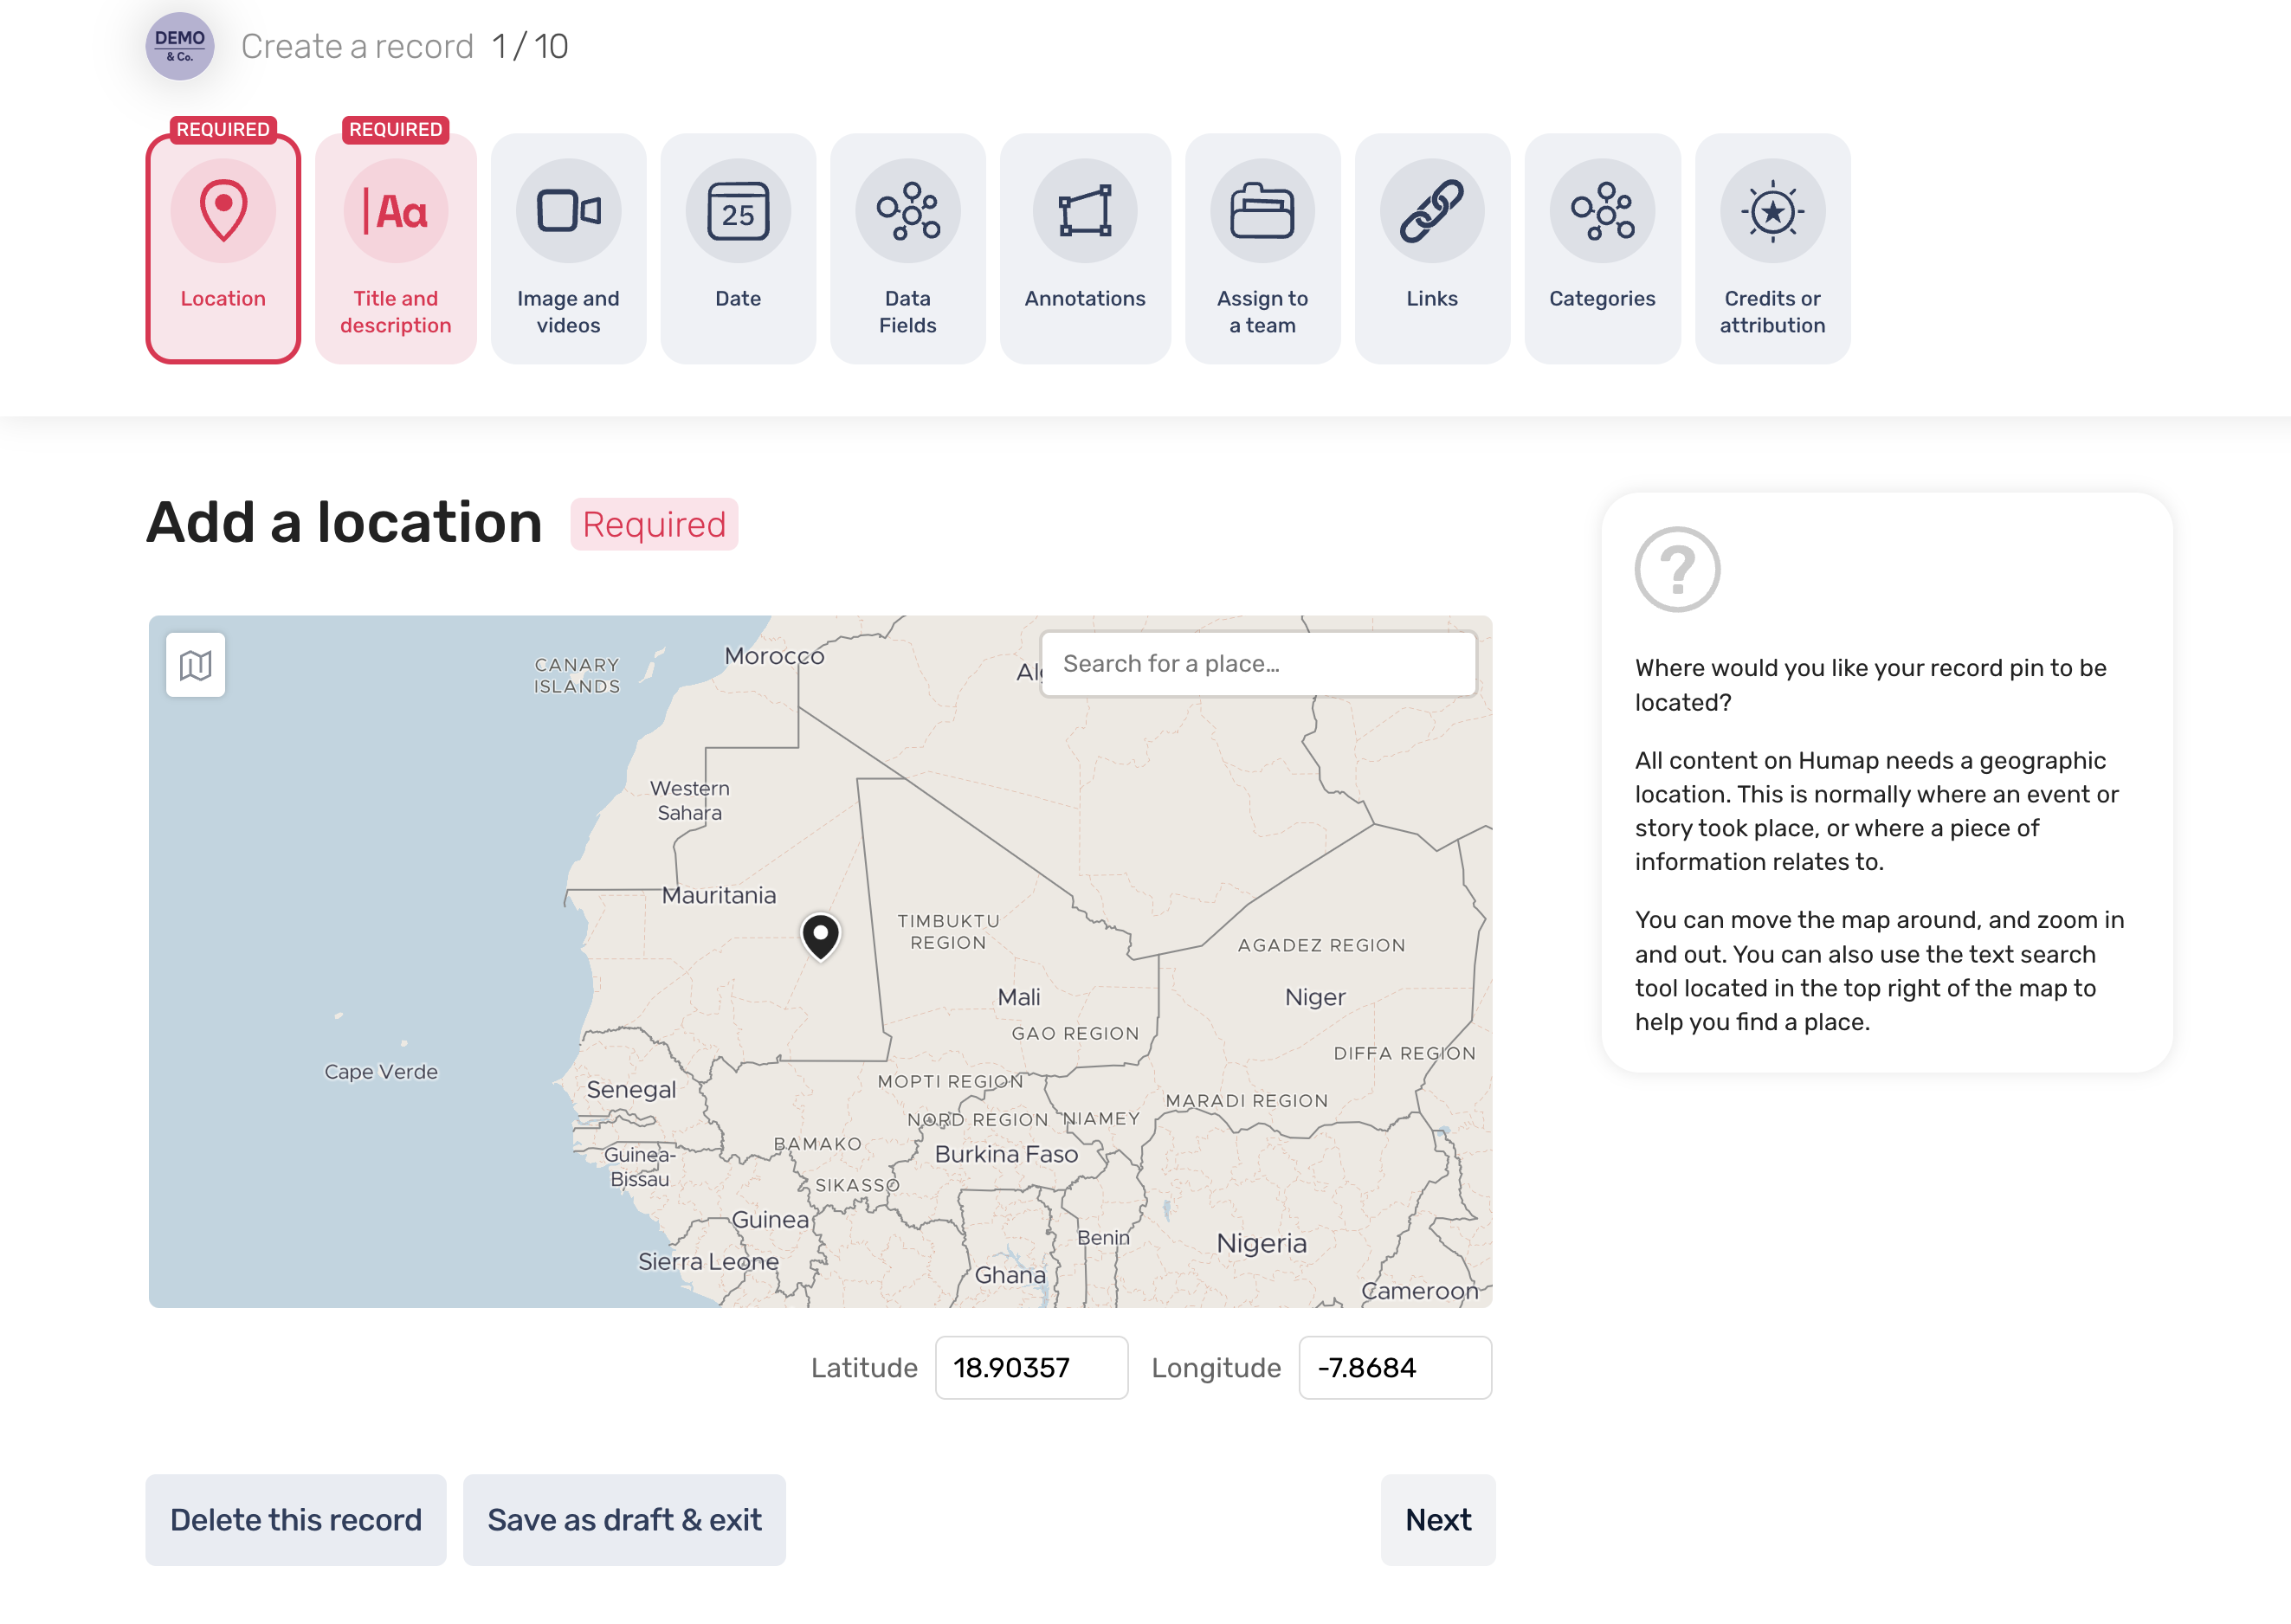Click Save as draft & exit
This screenshot has width=2291, height=1624.
(x=624, y=1519)
